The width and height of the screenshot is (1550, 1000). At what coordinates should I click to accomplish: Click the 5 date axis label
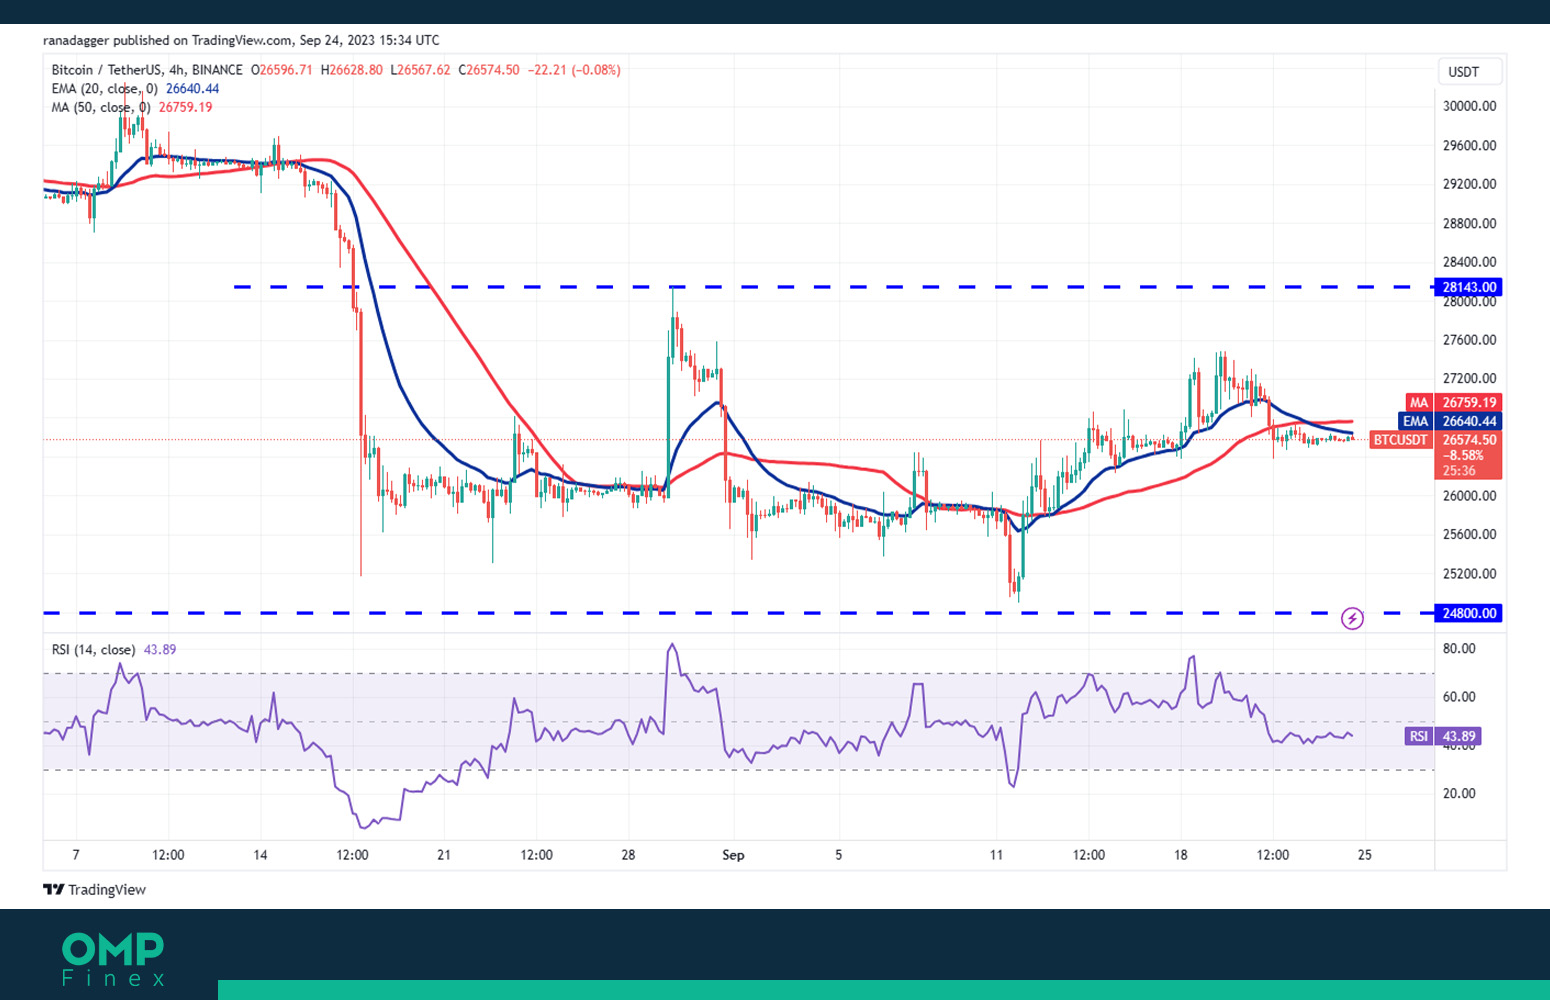[838, 855]
